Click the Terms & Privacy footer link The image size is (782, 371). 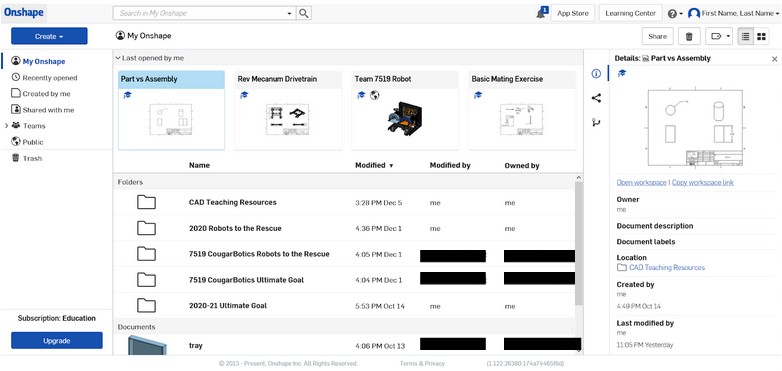tap(422, 364)
